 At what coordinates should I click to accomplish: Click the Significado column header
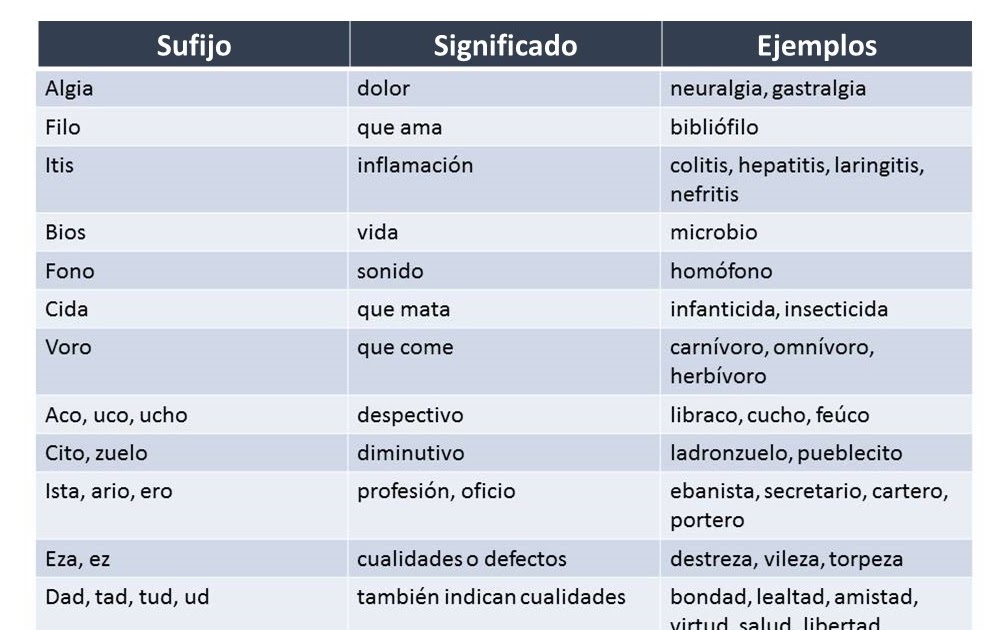(x=505, y=44)
